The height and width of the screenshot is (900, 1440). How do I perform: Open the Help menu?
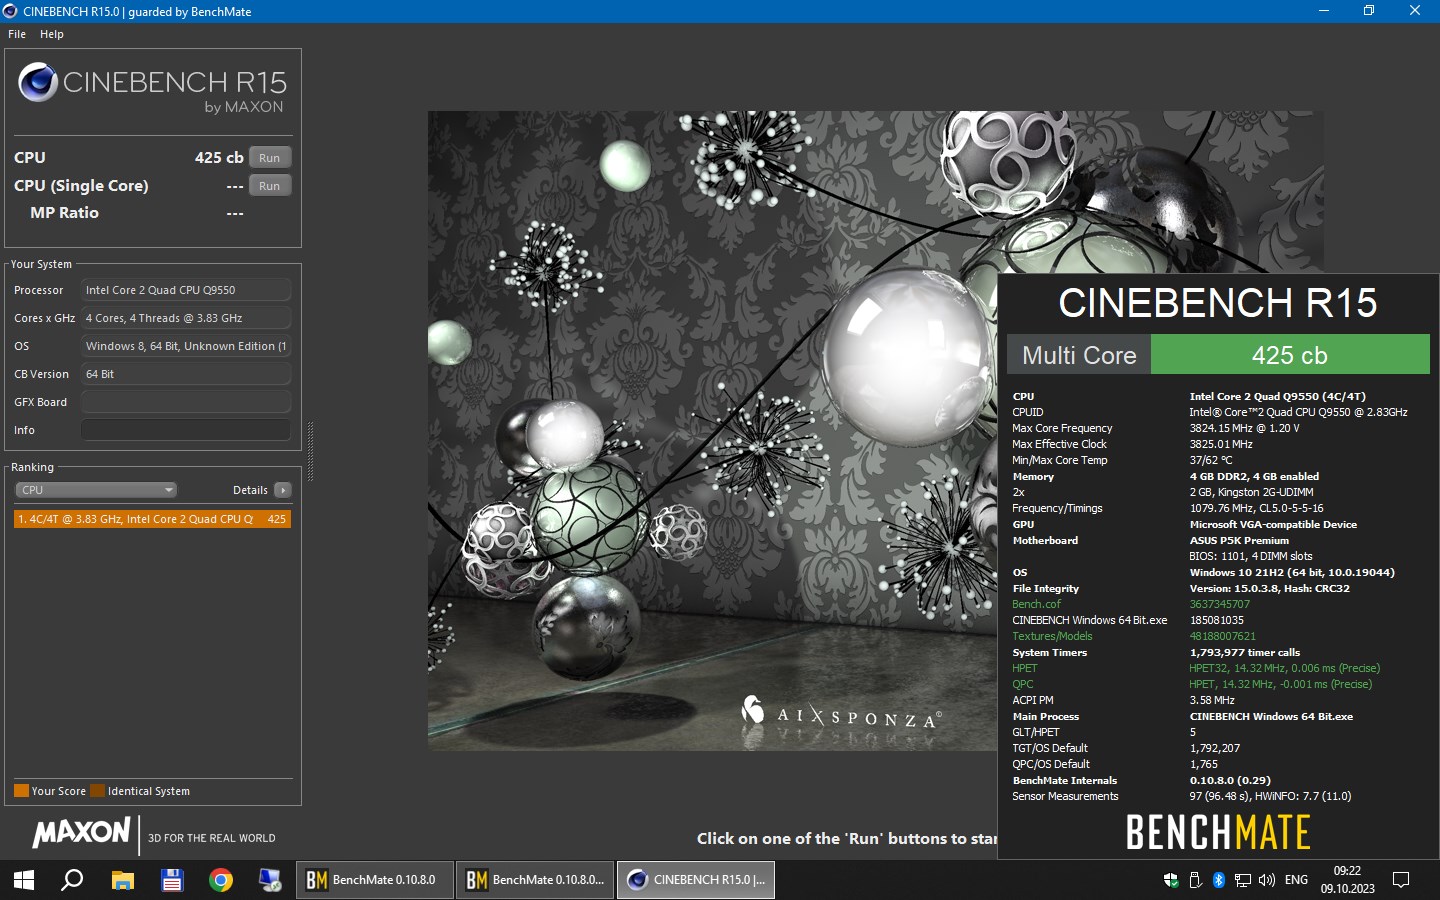point(52,34)
